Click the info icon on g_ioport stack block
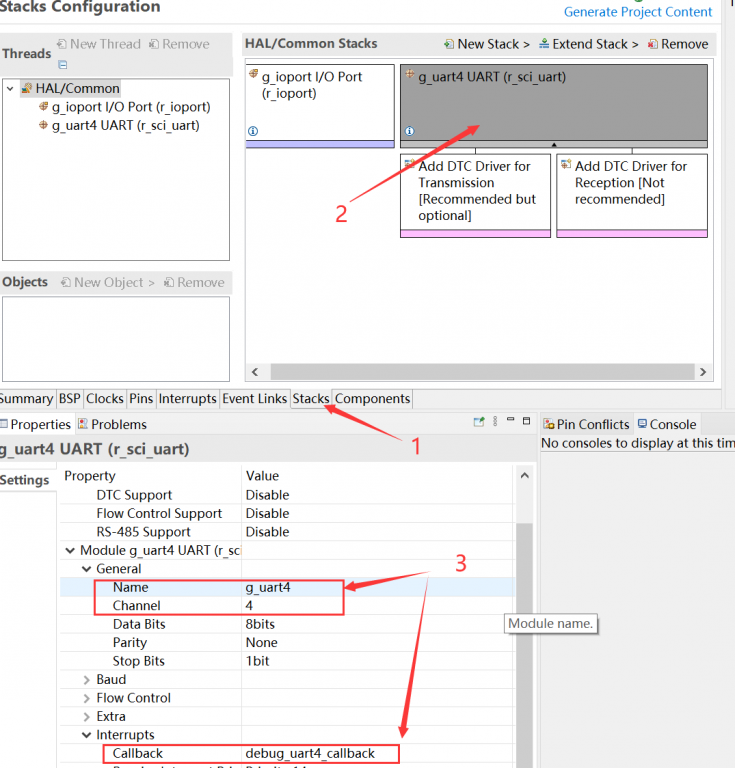Screen dimensions: 735x768 click(252, 131)
